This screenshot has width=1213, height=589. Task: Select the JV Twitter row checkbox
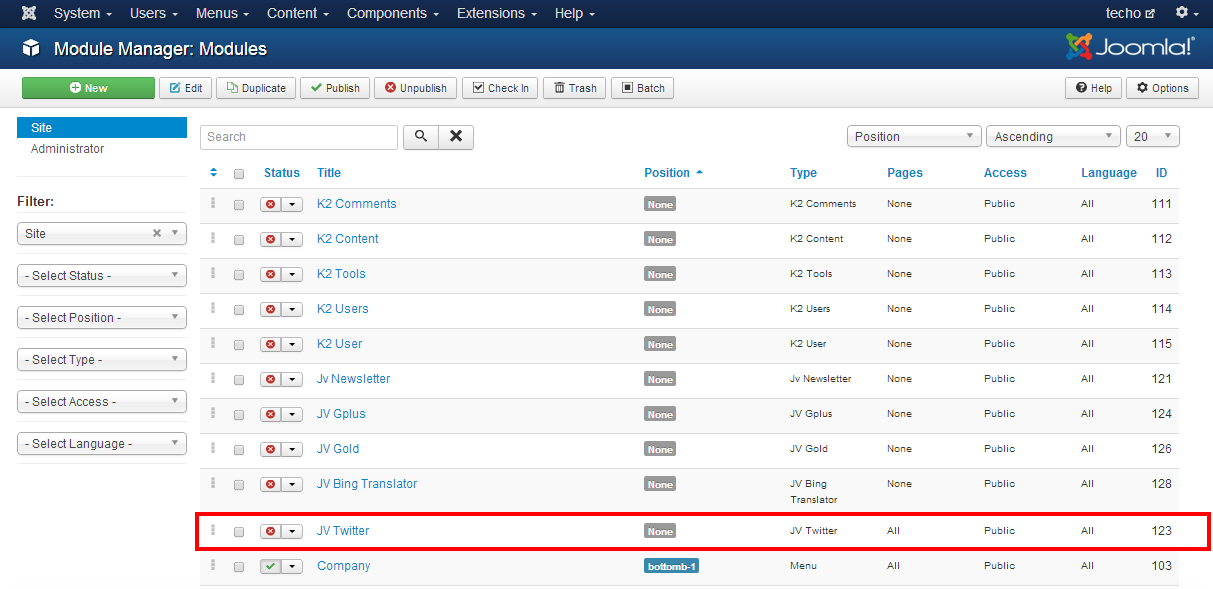point(239,532)
